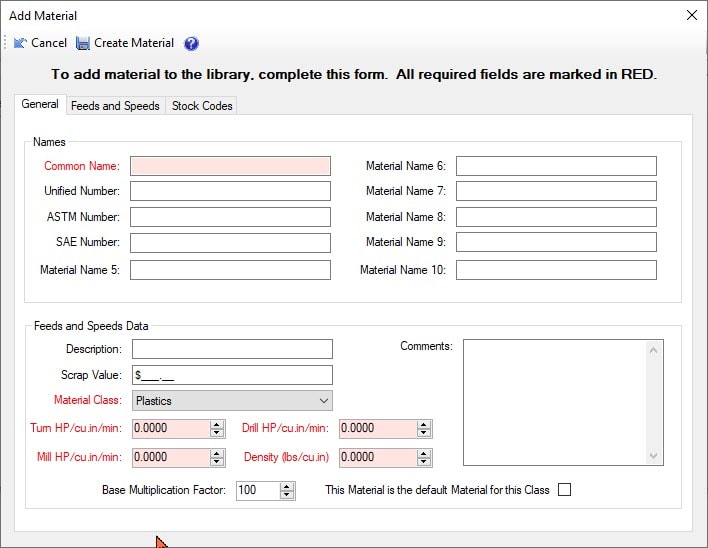Screen dimensions: 708x548
Task: Click the Scrap Value field
Action: click(232, 375)
